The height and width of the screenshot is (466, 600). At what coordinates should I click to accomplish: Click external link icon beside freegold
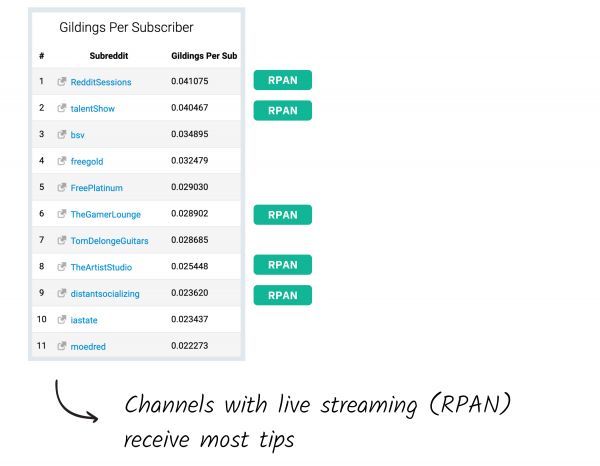click(62, 160)
